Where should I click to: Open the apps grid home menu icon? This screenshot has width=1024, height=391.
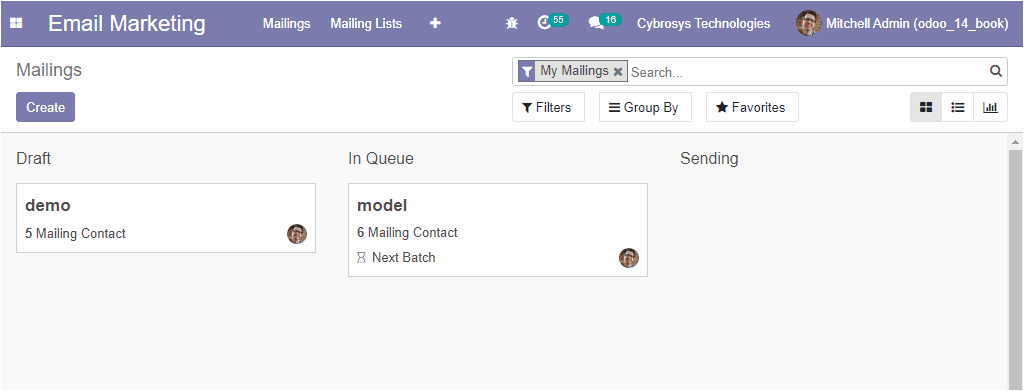coord(16,23)
